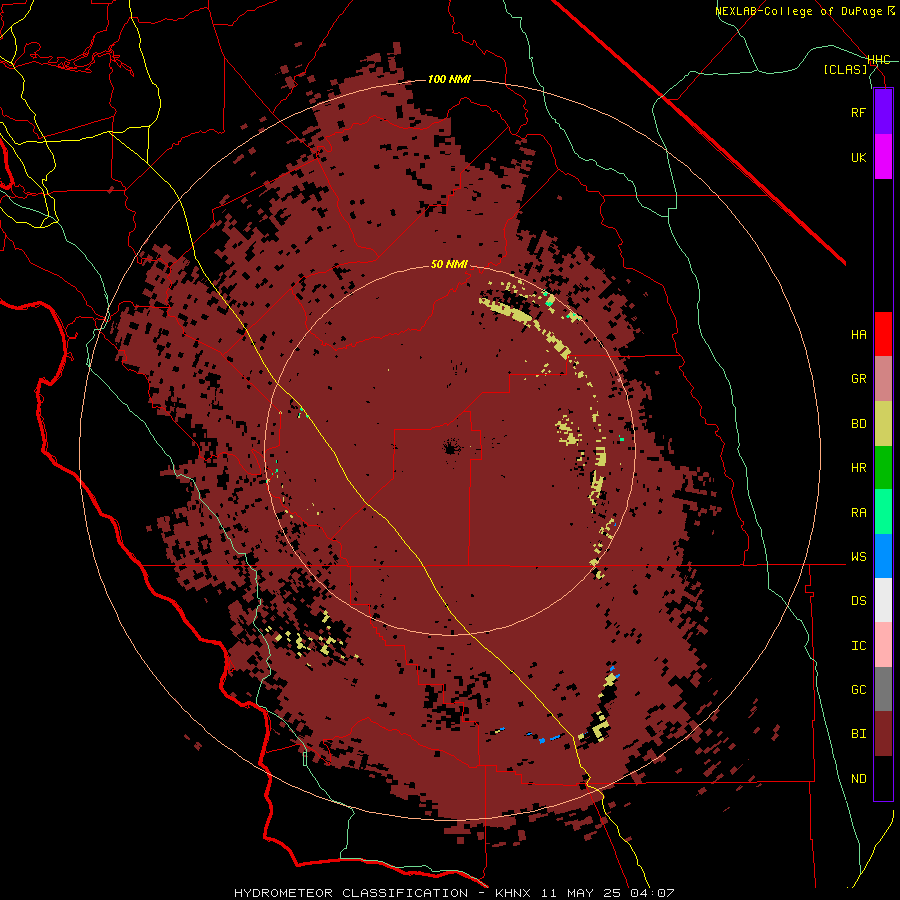Click the RF purple legend swatch
This screenshot has width=900, height=900.
pos(883,112)
